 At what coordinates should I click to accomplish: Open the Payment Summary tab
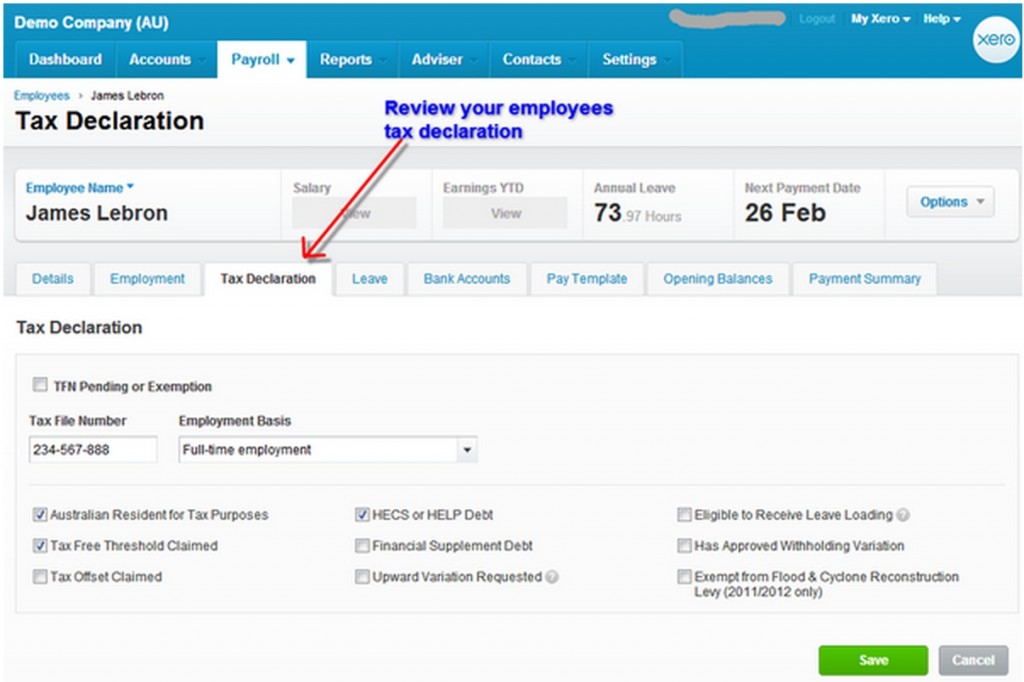(x=864, y=279)
